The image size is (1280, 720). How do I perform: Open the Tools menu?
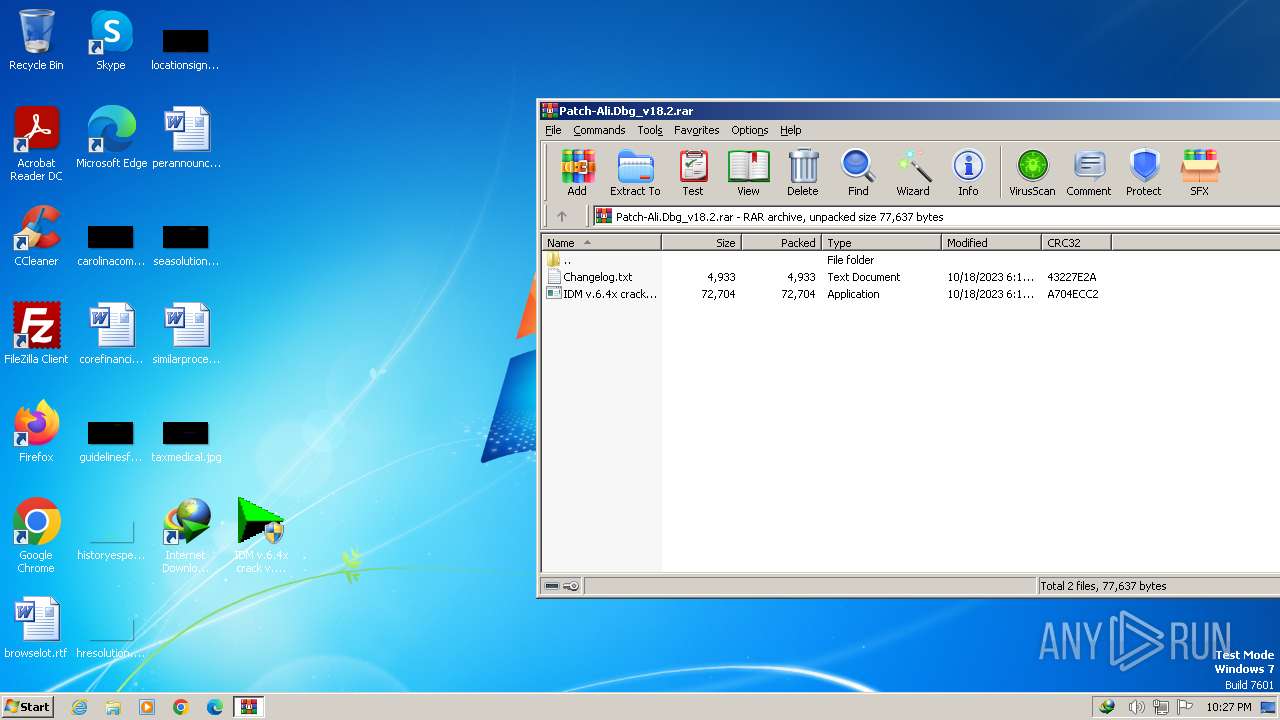point(650,130)
